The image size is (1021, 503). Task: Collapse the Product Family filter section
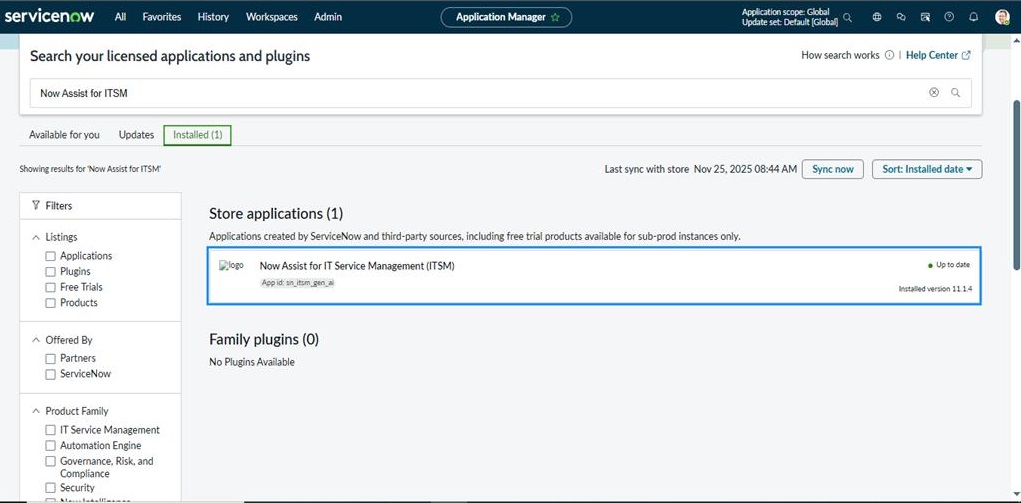37,411
